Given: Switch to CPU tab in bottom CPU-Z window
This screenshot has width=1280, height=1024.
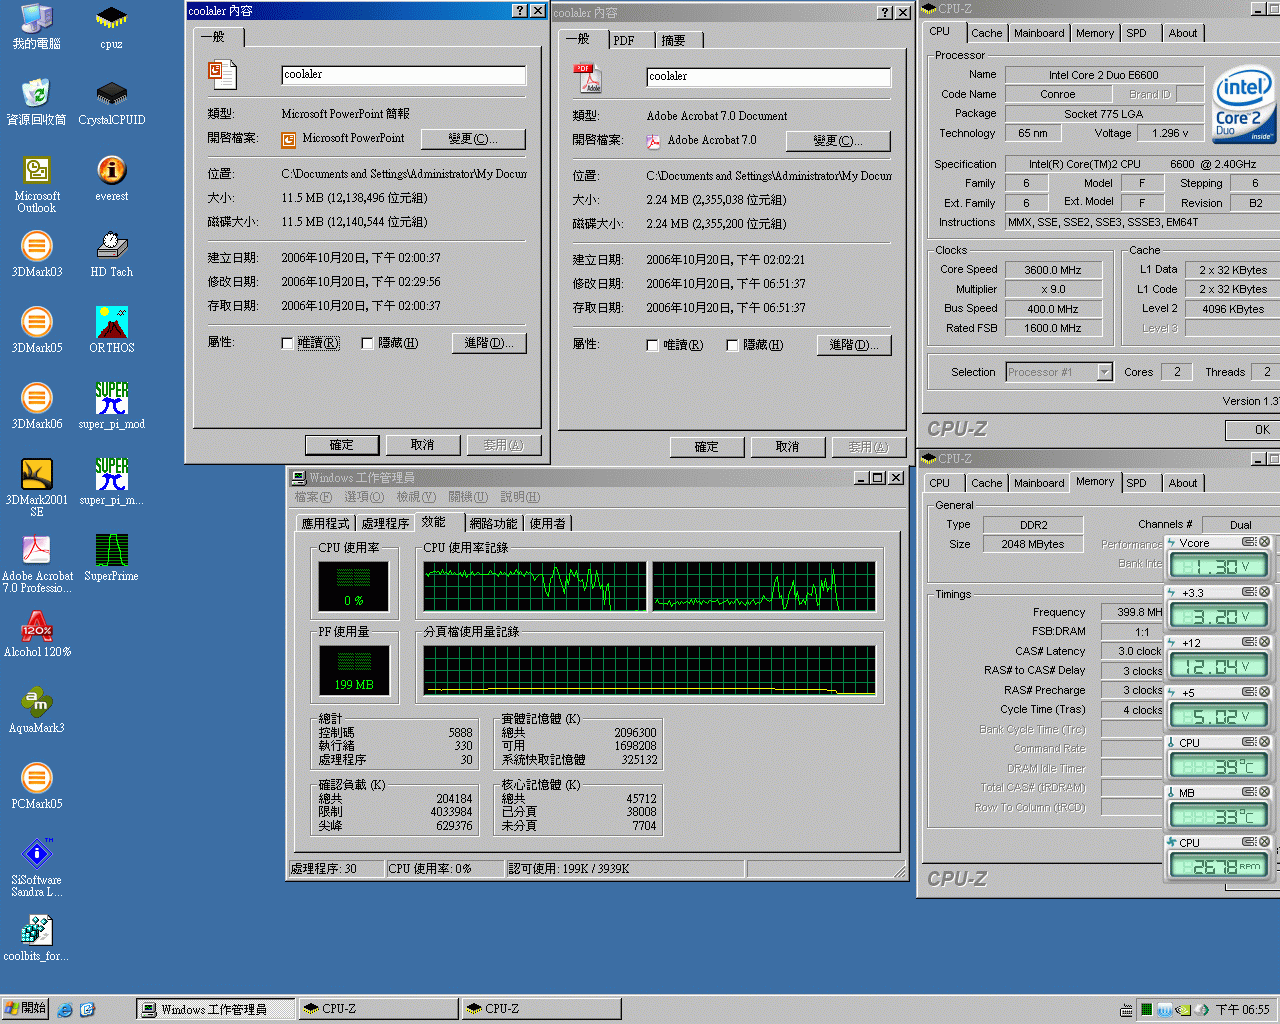Looking at the screenshot, I should tap(940, 483).
